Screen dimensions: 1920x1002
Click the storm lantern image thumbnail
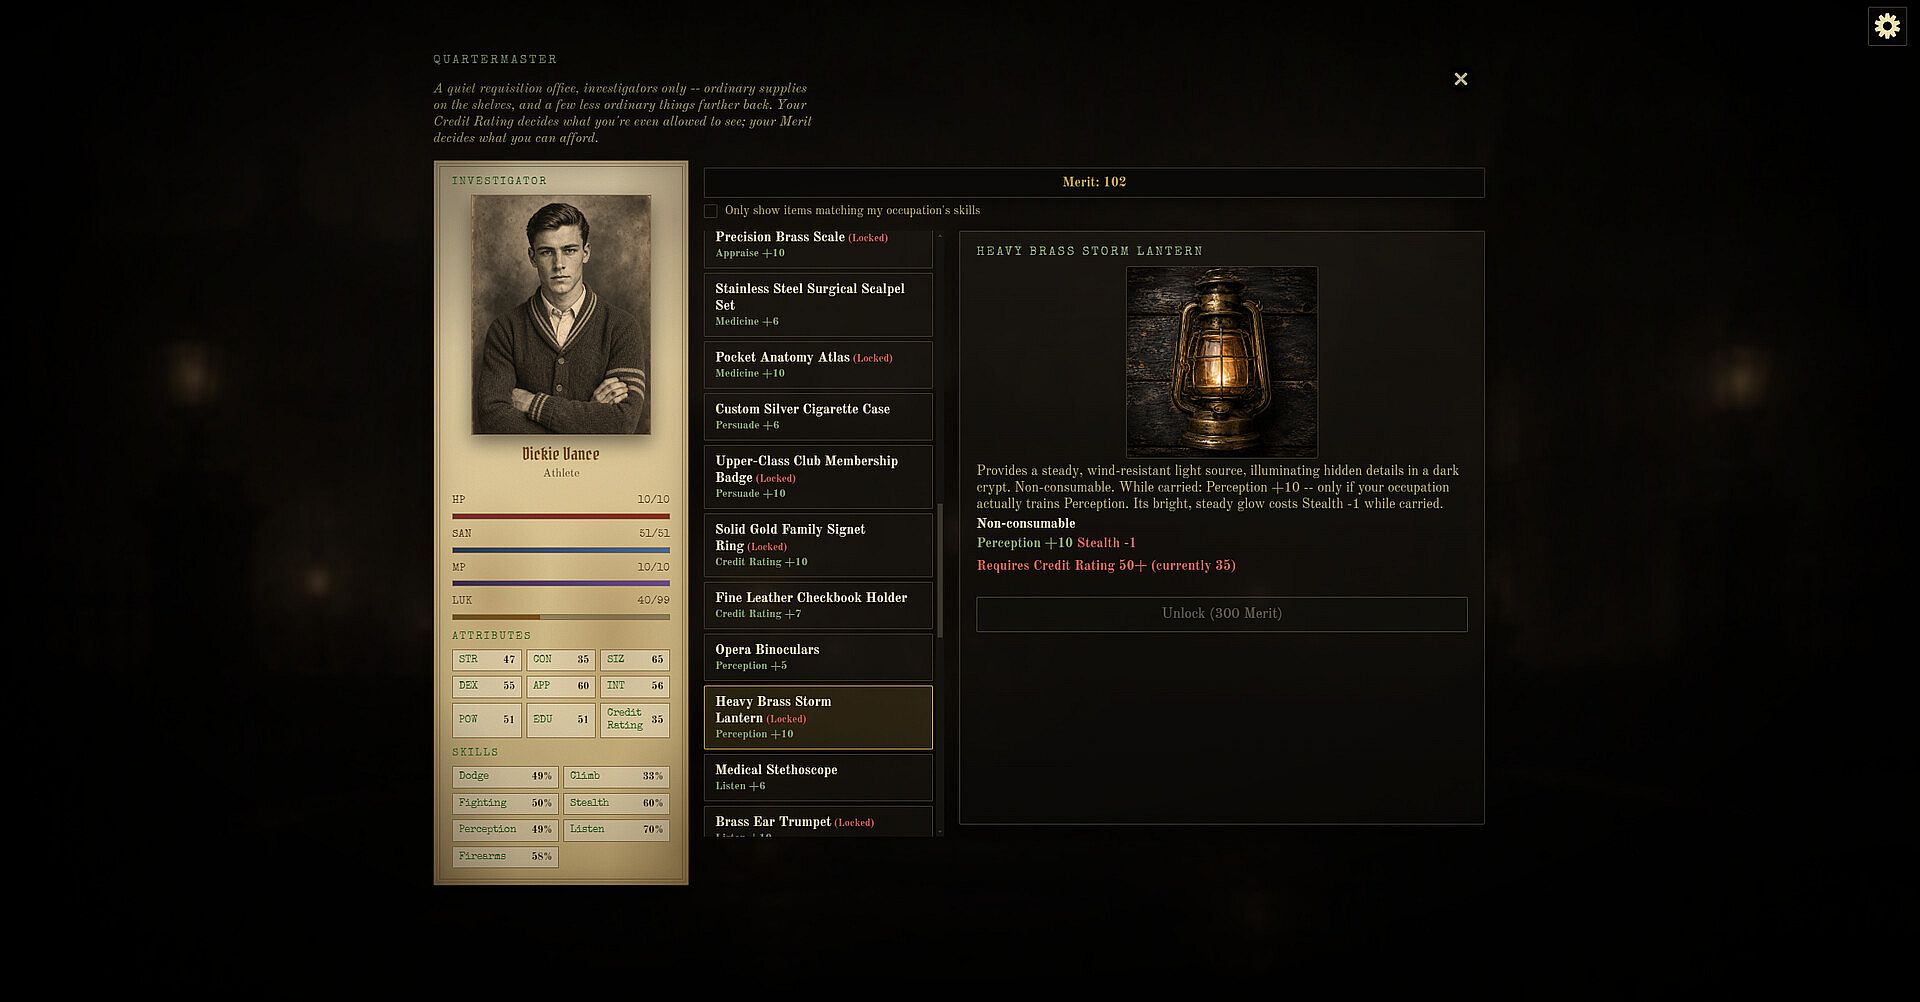click(1221, 362)
